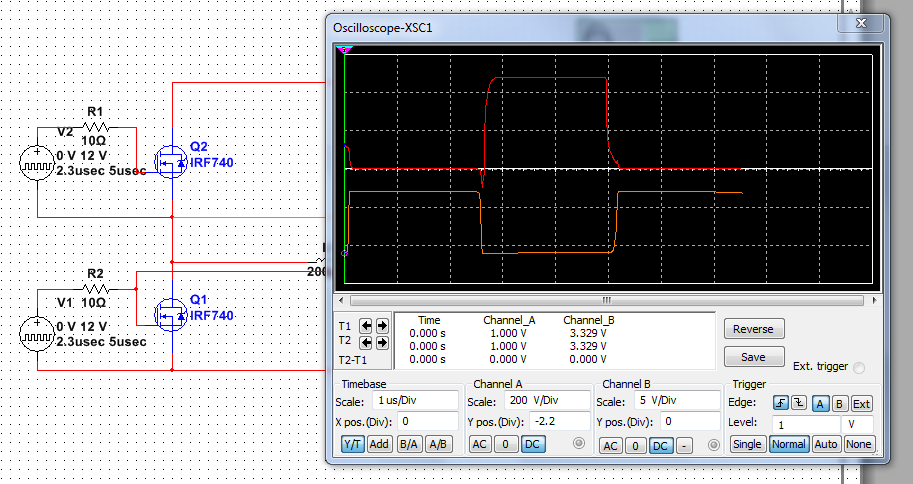Click Channel B connection indicator circle
The image size is (913, 484).
[714, 445]
